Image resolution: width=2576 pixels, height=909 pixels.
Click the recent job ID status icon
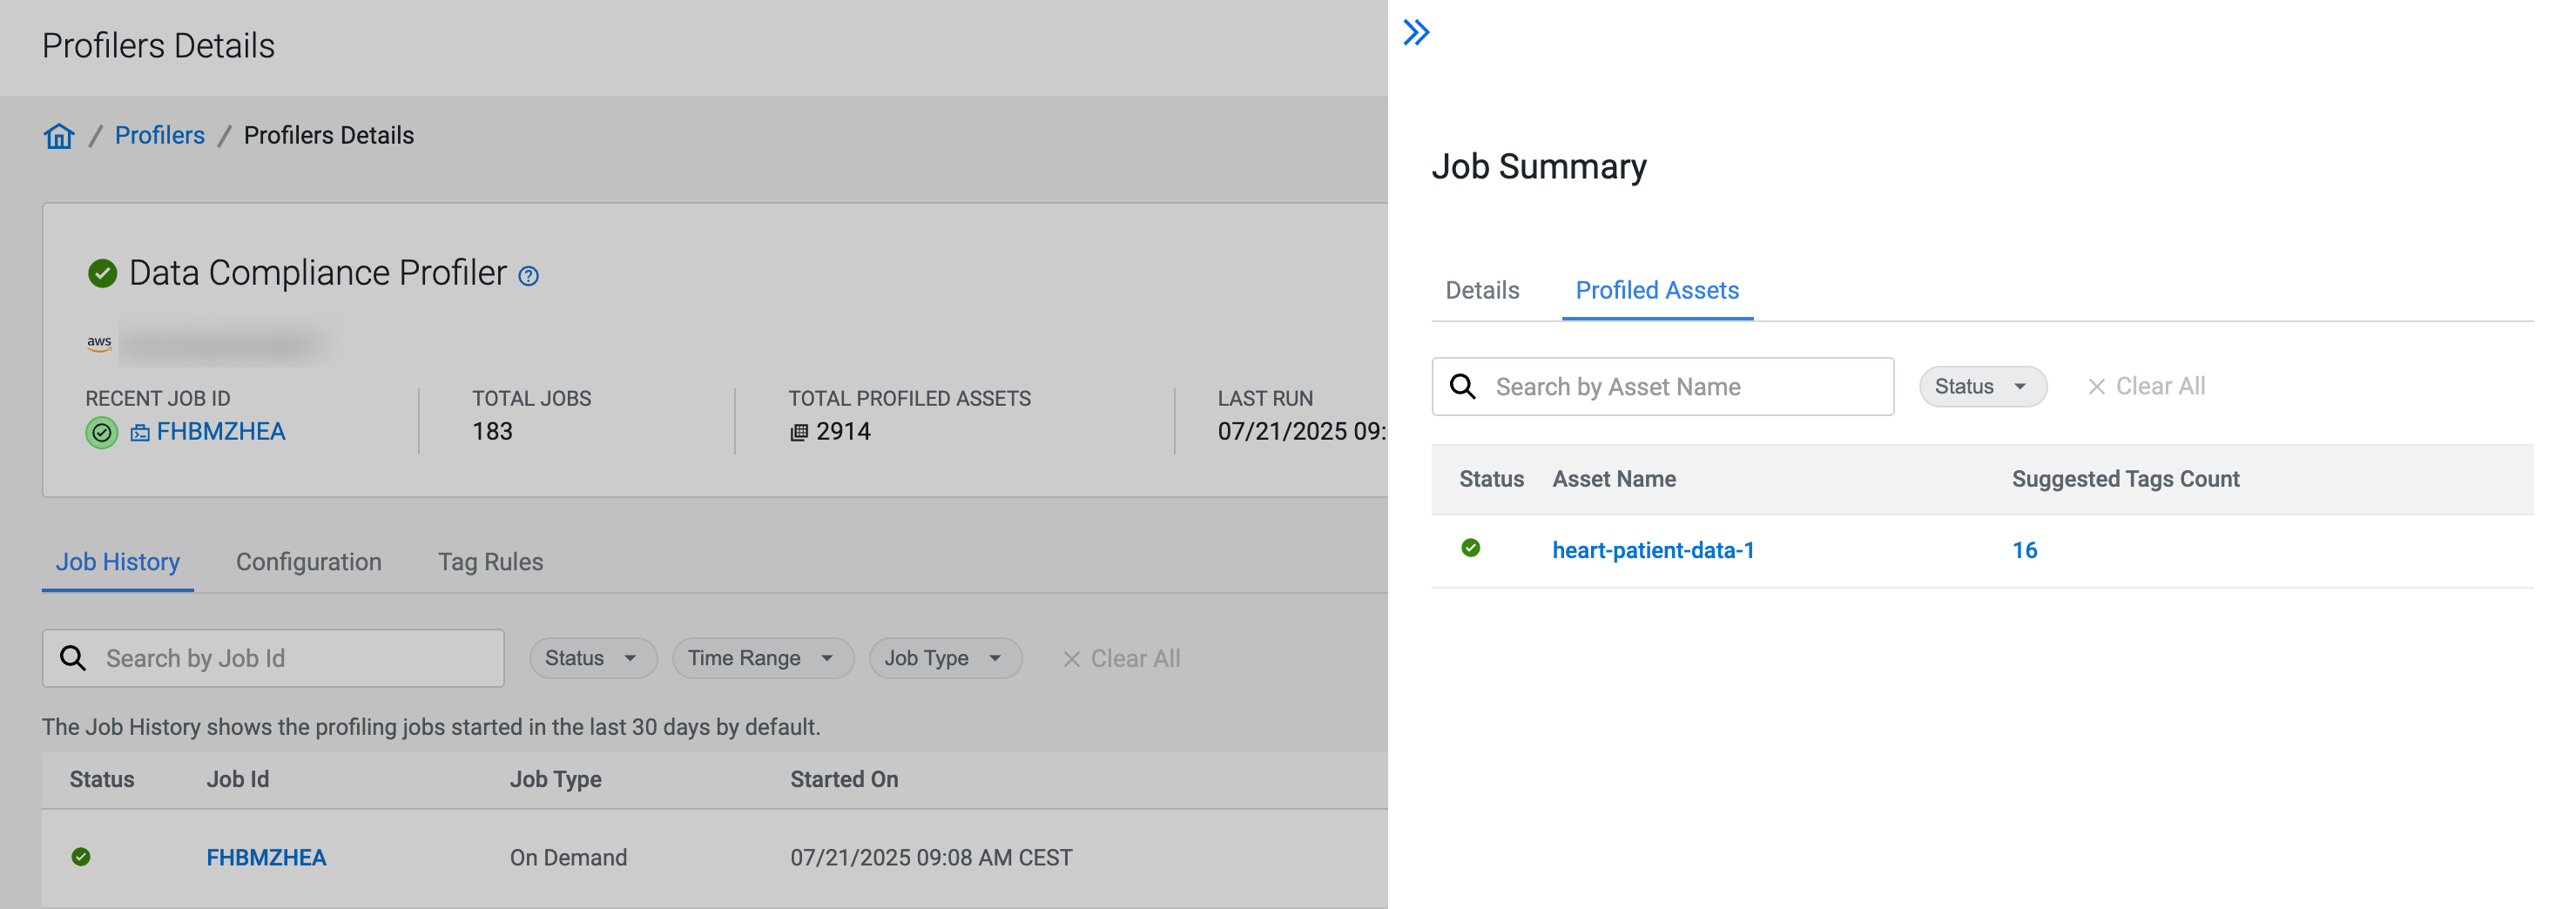101,432
